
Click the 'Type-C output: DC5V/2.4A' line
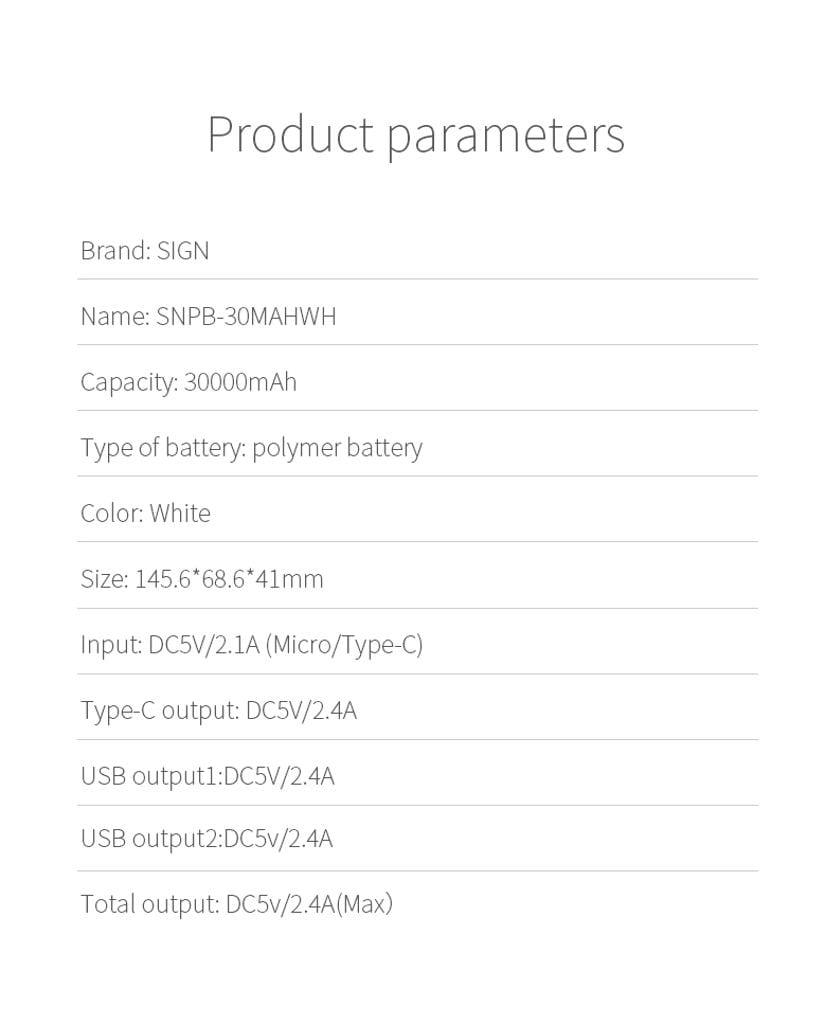tap(218, 711)
